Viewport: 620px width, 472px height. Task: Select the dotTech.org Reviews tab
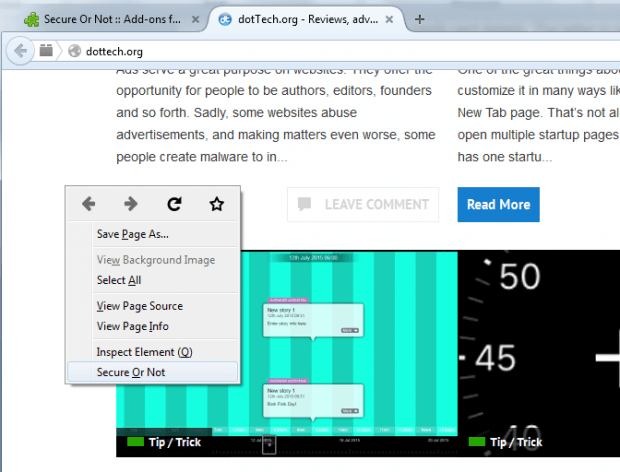click(x=308, y=19)
